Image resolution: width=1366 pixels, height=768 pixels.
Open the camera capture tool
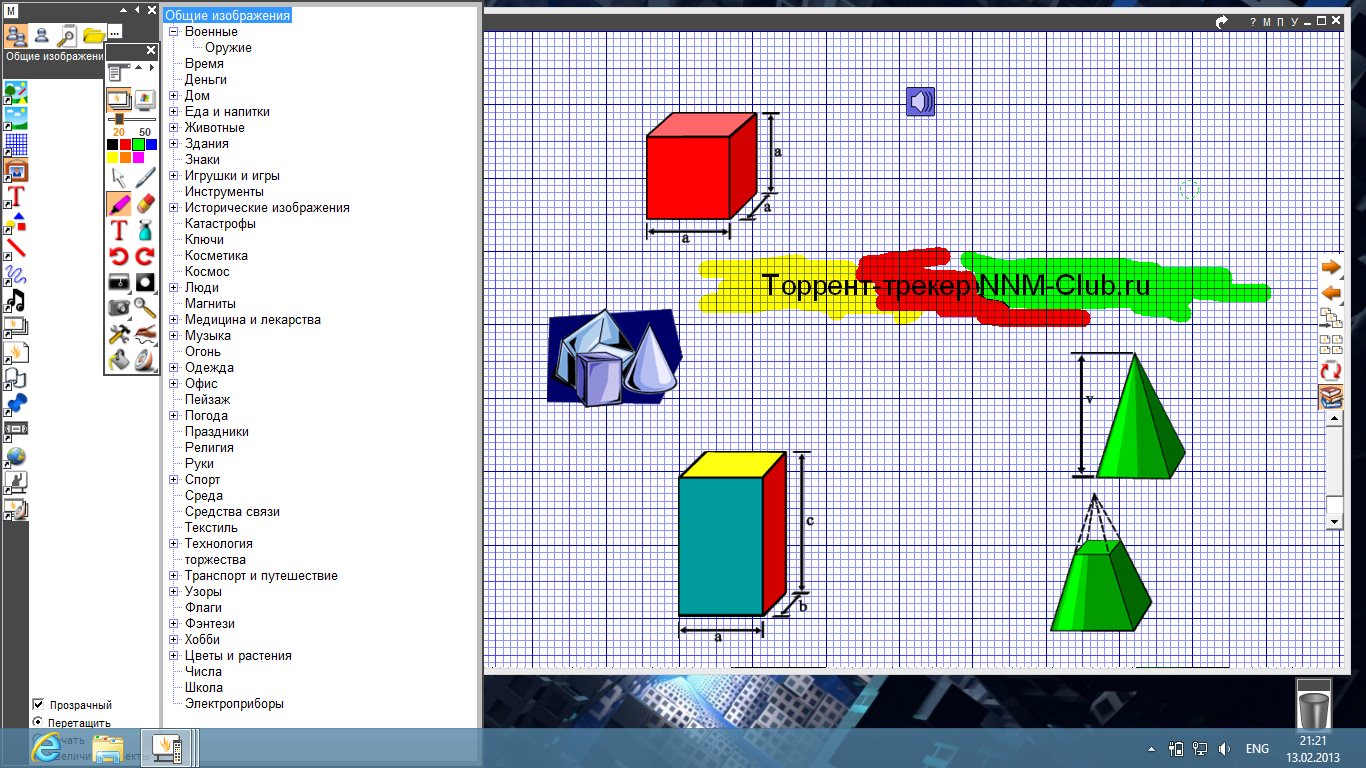tap(119, 308)
